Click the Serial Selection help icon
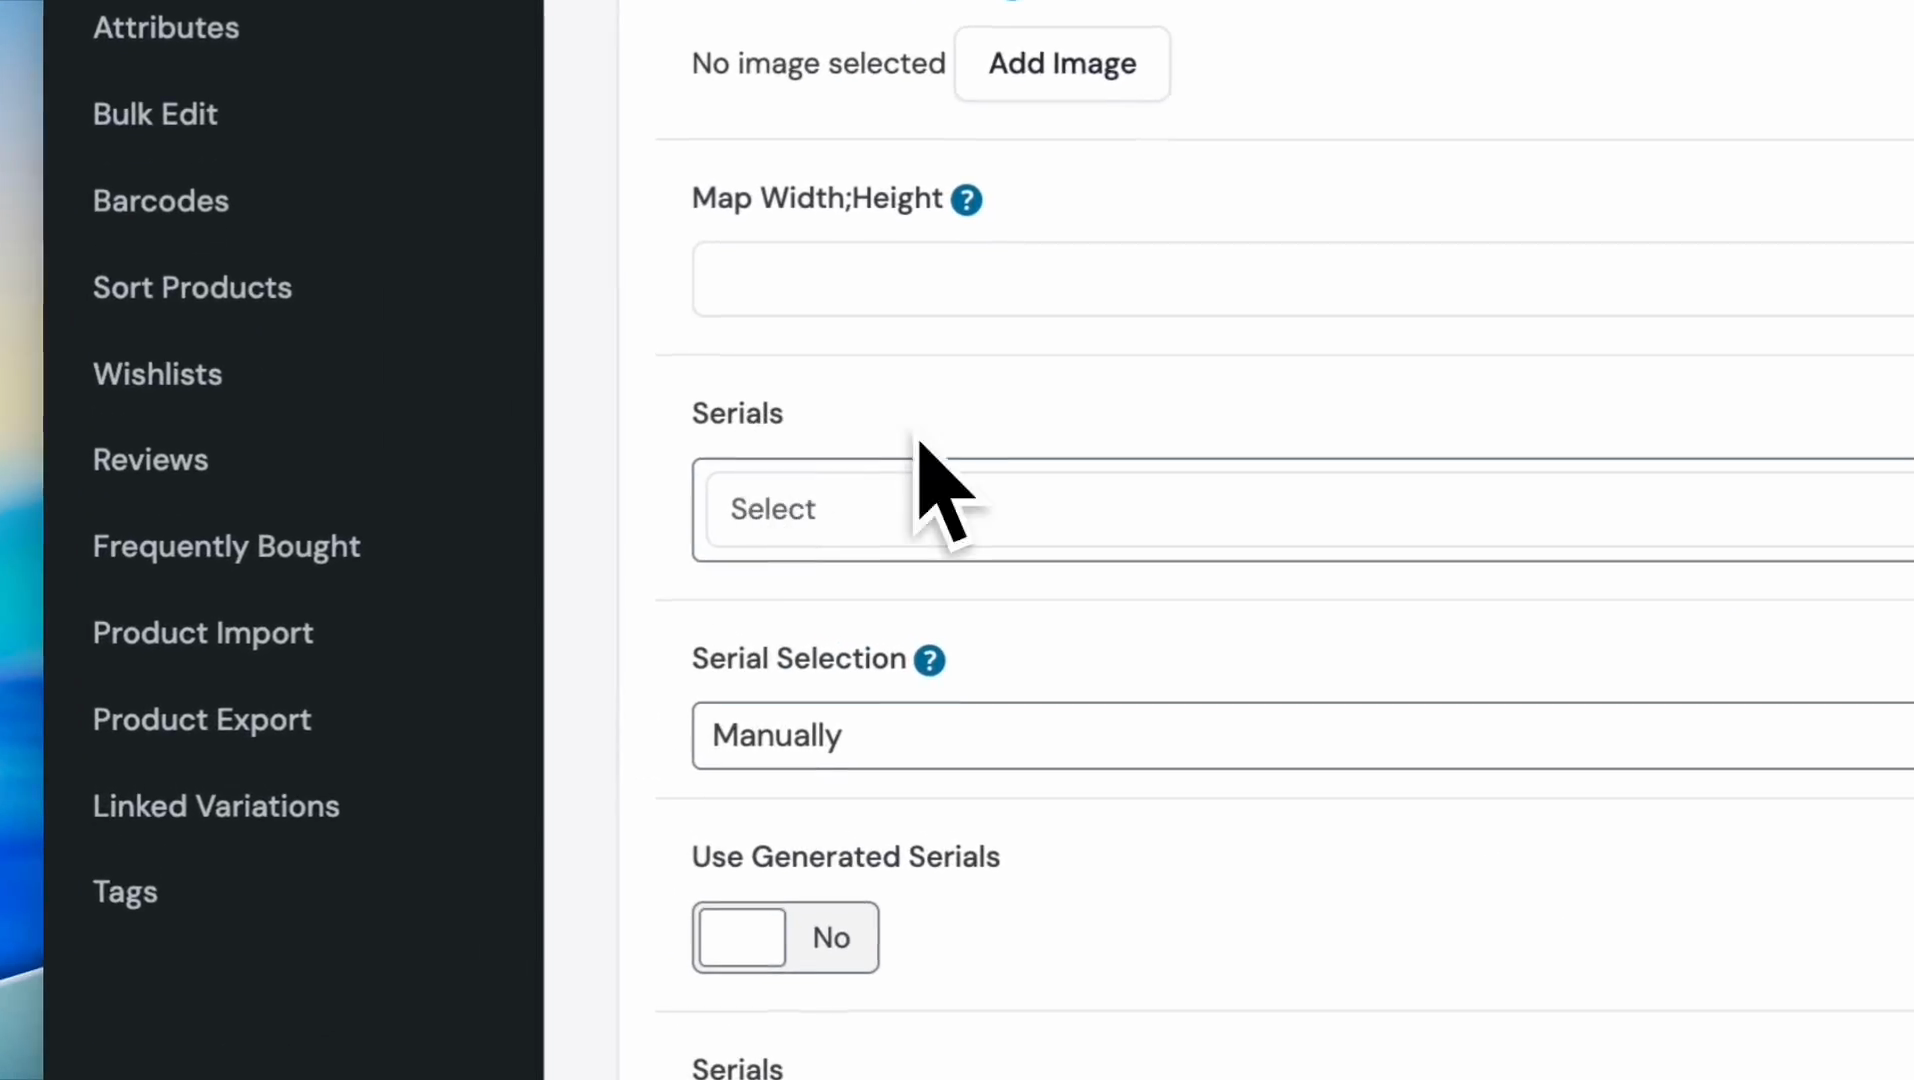Screen dimensions: 1914x1080 (929, 660)
